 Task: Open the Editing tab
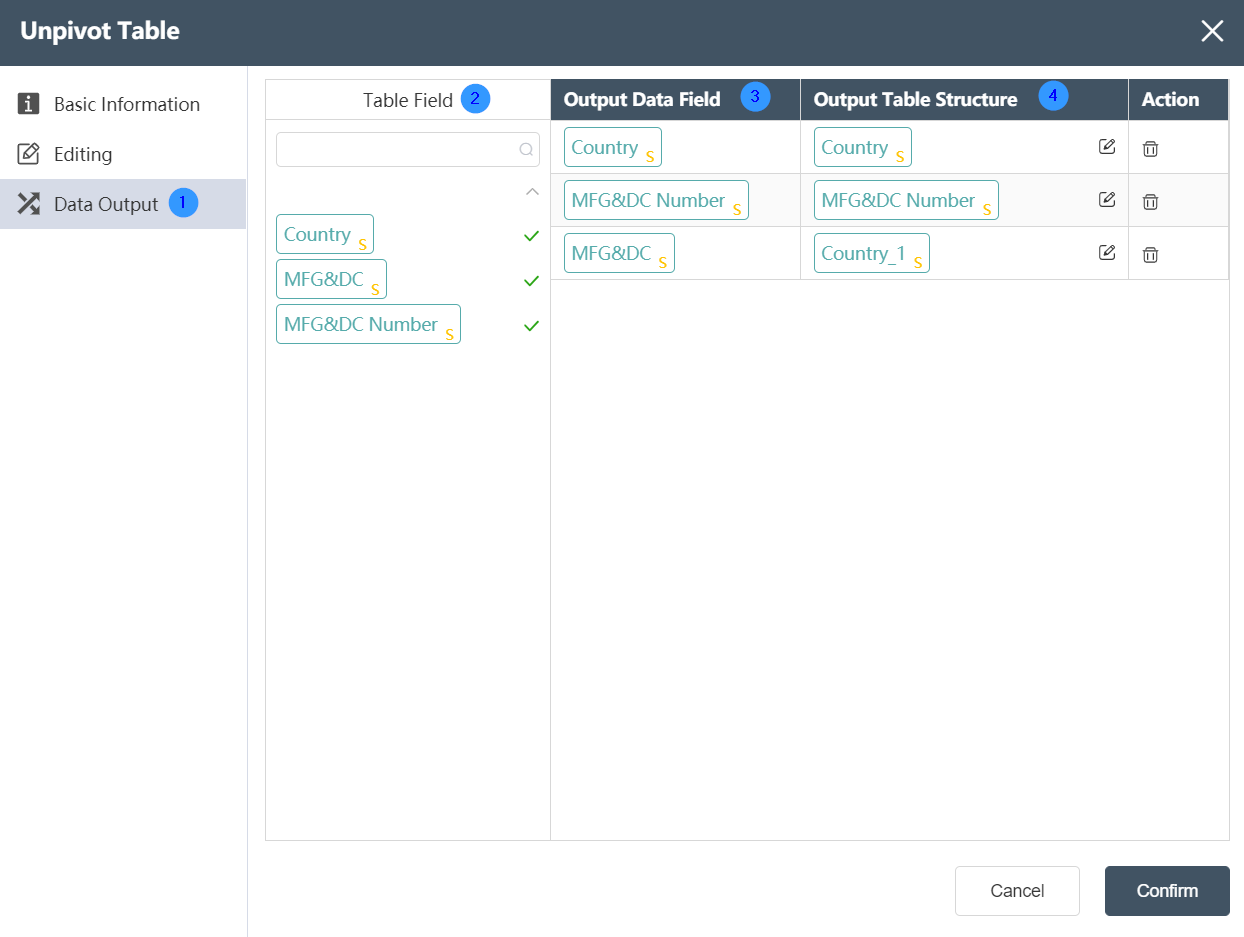123,154
